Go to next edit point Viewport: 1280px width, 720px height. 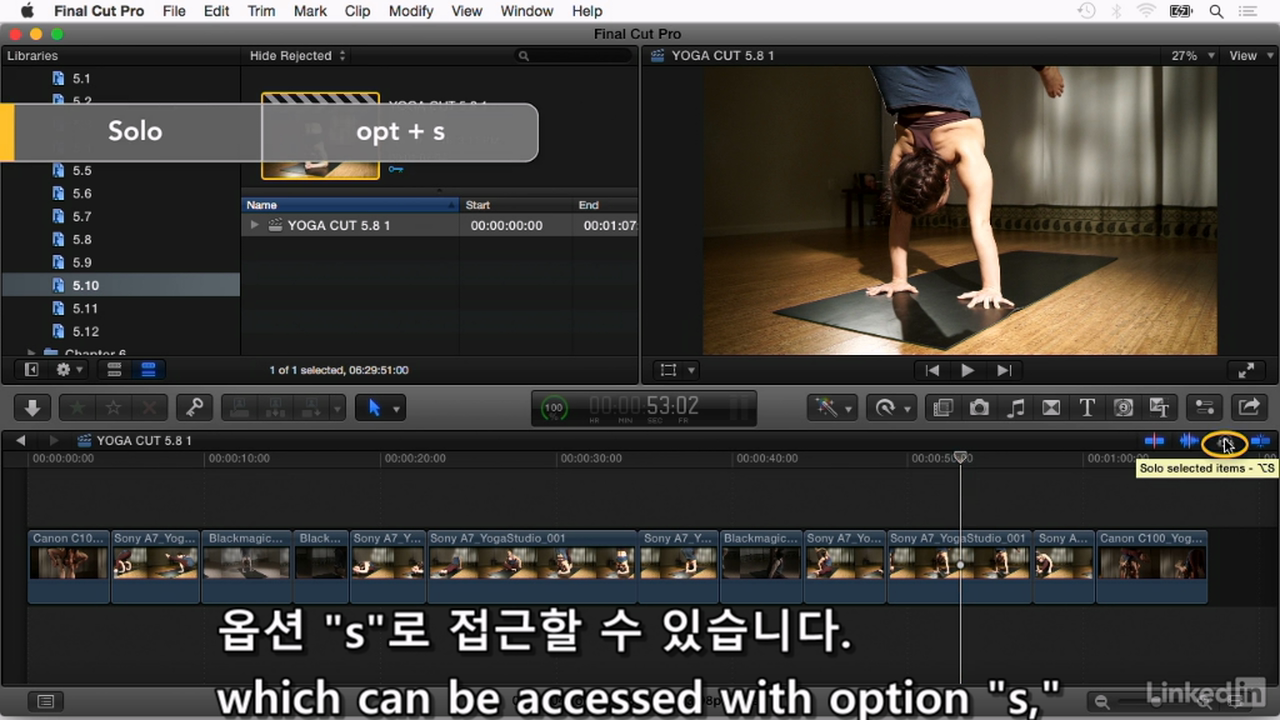1004,370
